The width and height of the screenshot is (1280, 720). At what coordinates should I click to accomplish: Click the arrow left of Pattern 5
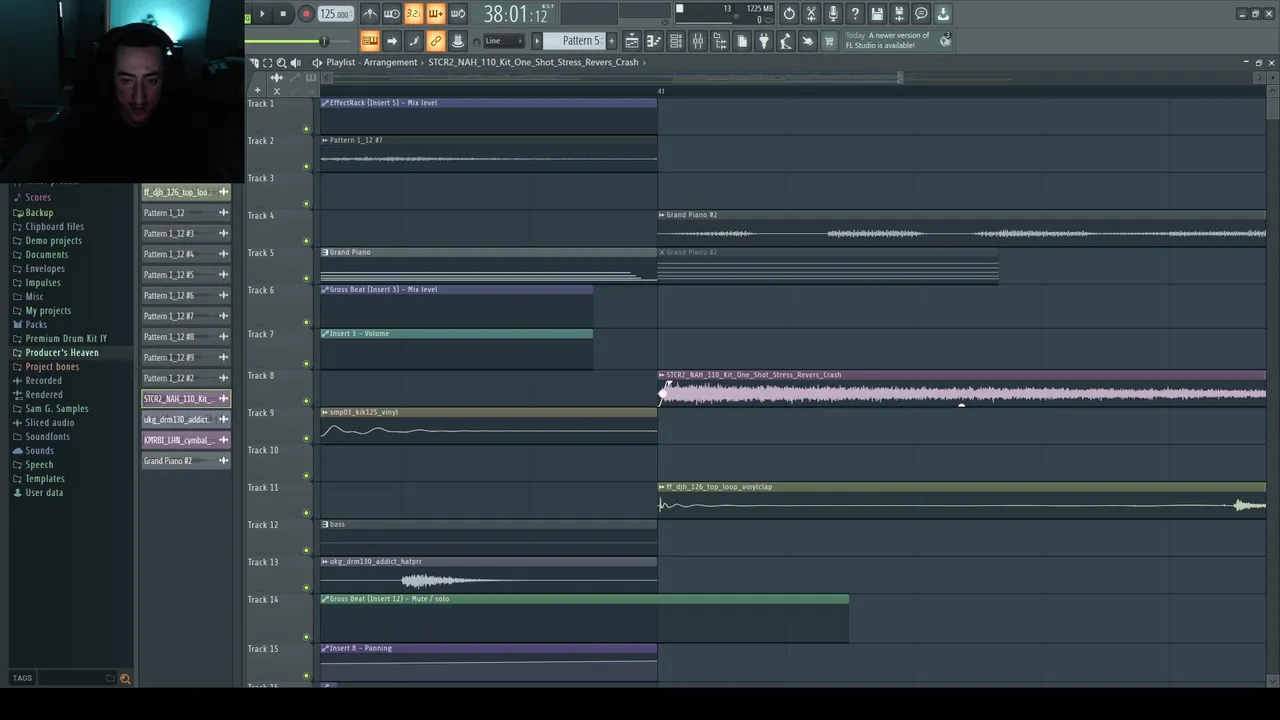[537, 41]
